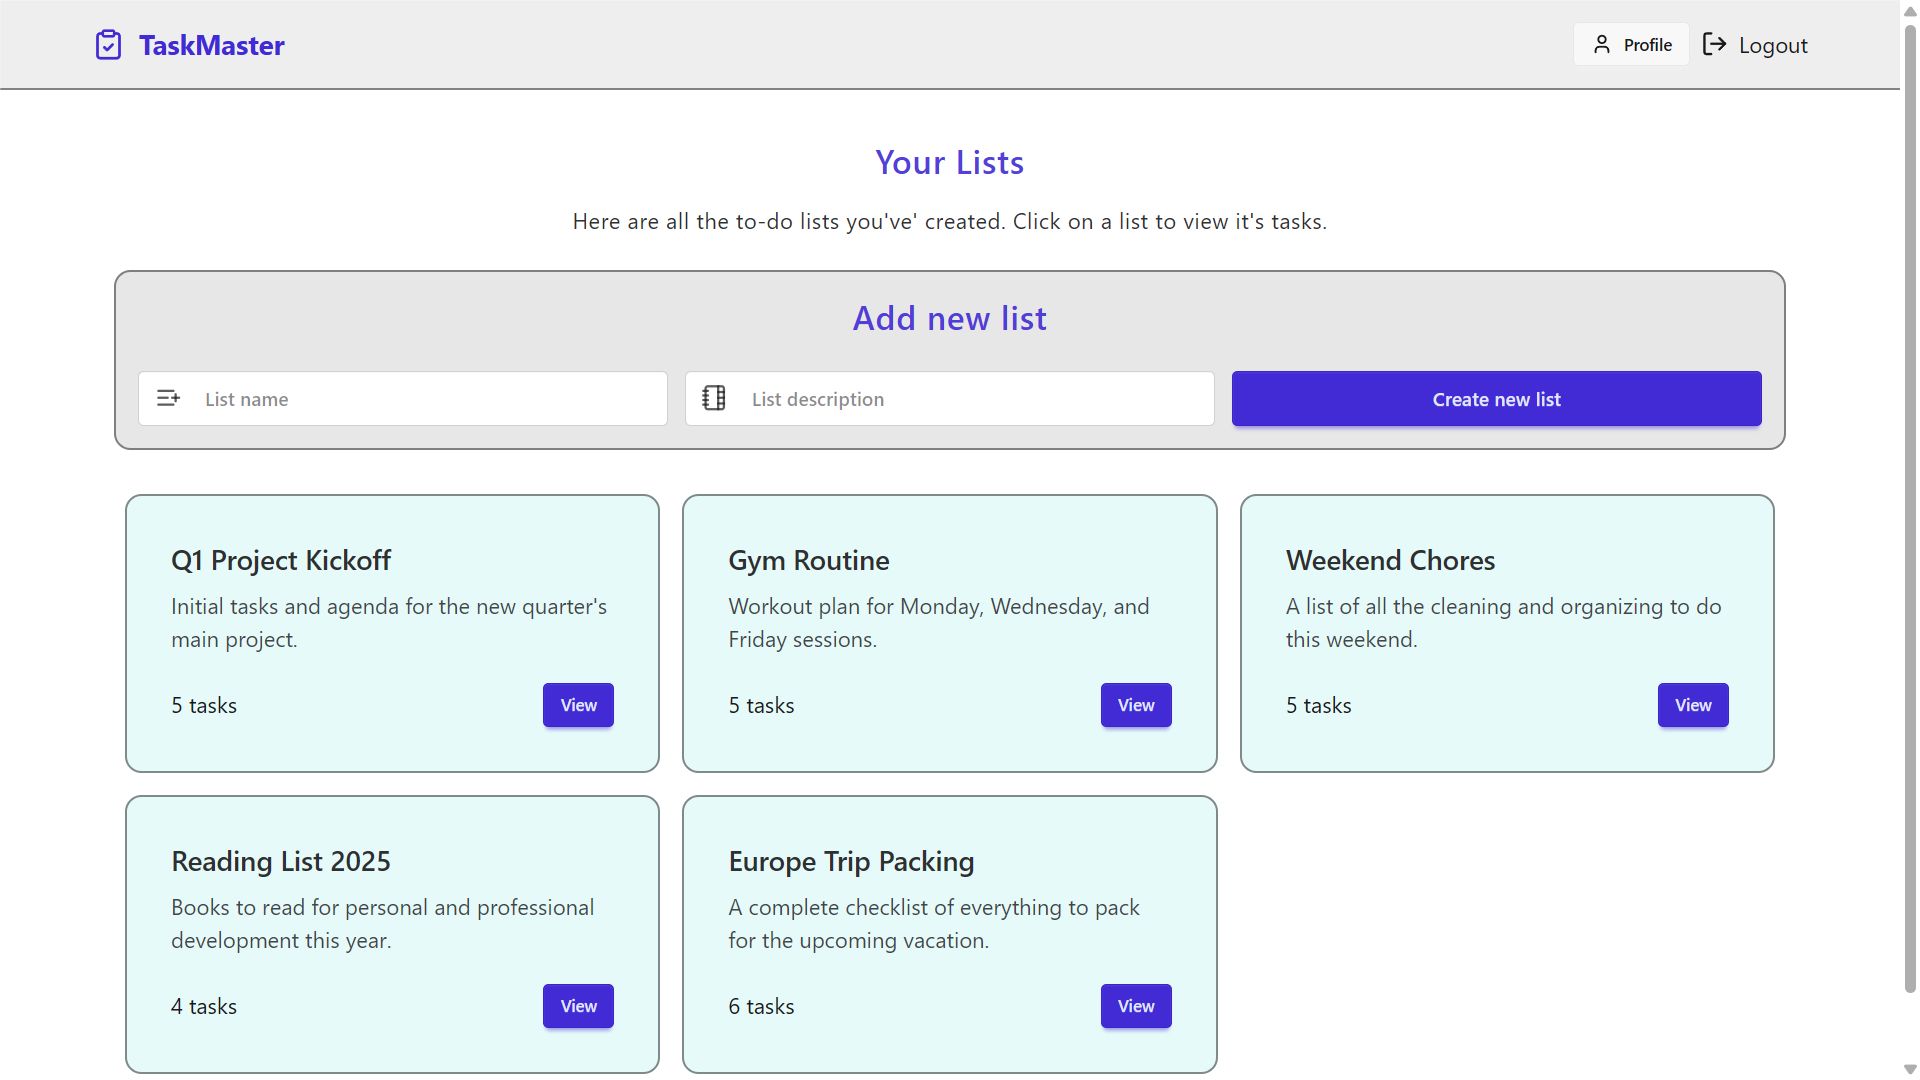The image size is (1920, 1080).
Task: Click the Logout arrow icon
Action: [1714, 44]
